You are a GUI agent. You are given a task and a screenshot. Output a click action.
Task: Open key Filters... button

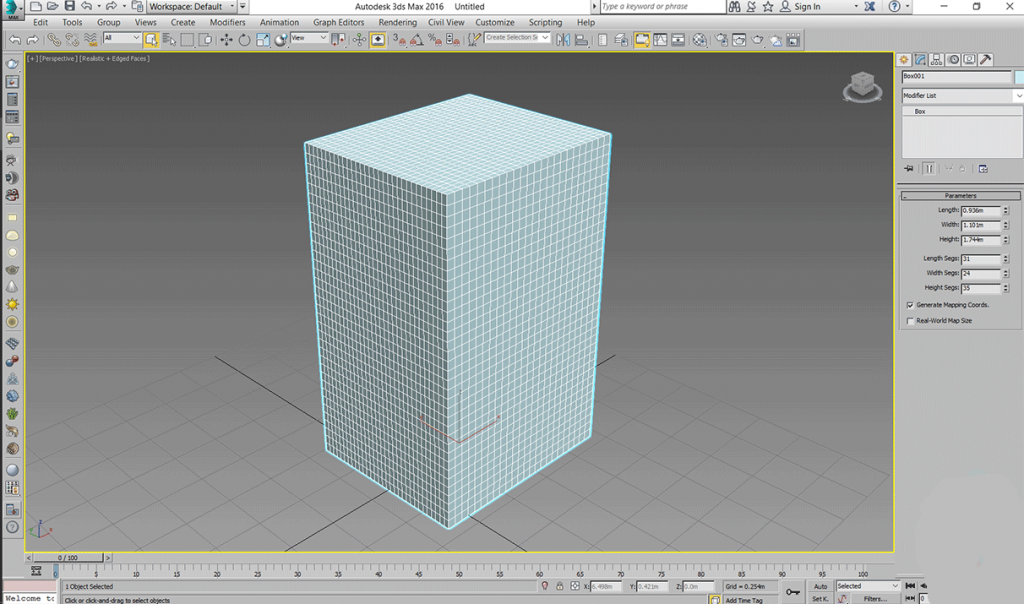[x=874, y=599]
